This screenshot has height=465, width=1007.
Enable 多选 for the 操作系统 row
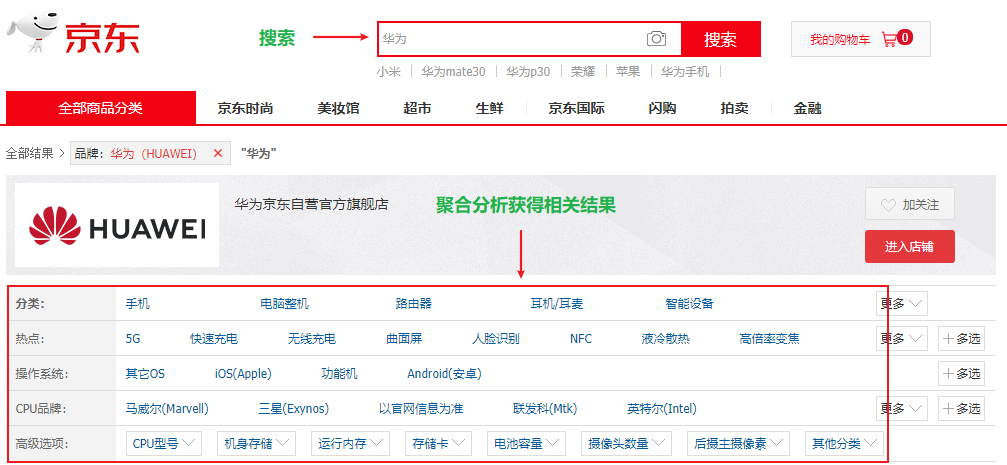[961, 373]
